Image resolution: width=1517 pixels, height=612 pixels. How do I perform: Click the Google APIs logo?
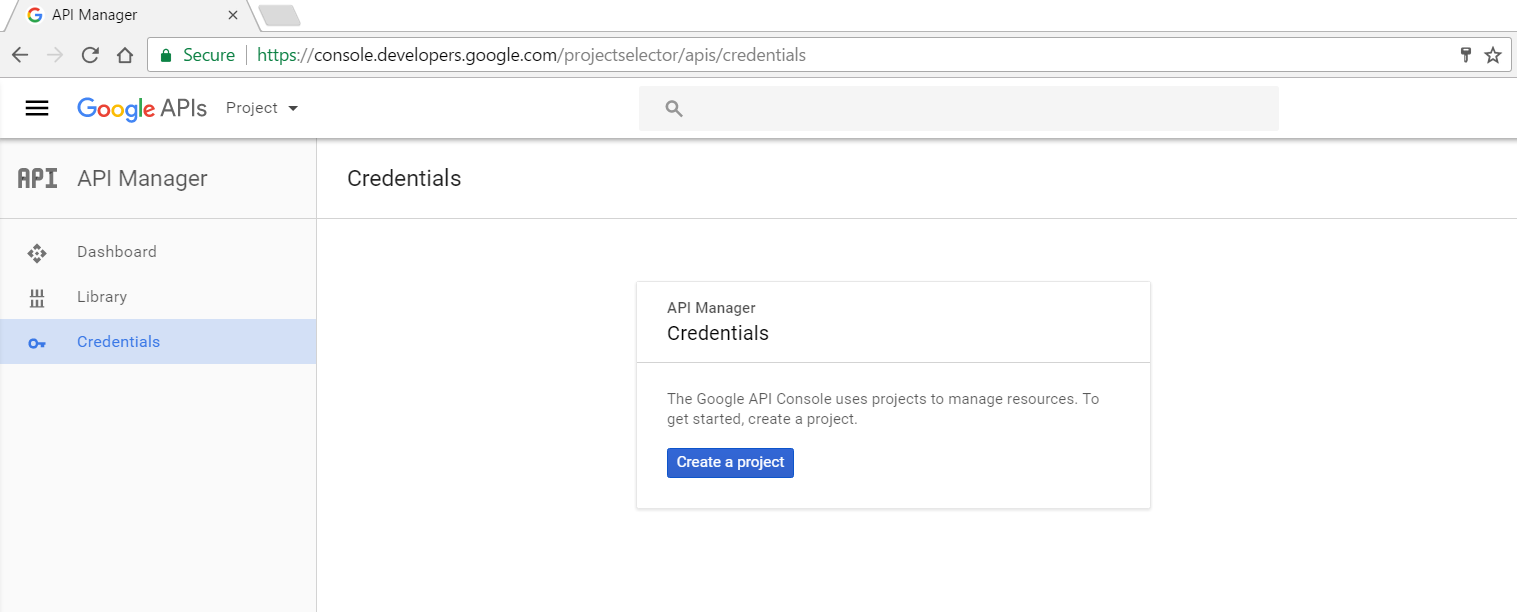click(x=142, y=108)
